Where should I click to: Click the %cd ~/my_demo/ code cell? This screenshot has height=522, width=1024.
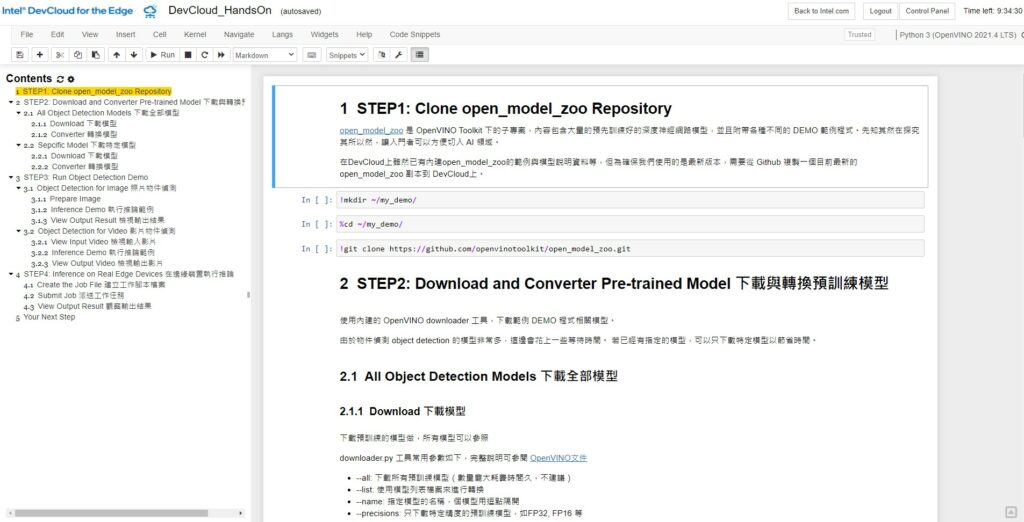[630, 224]
